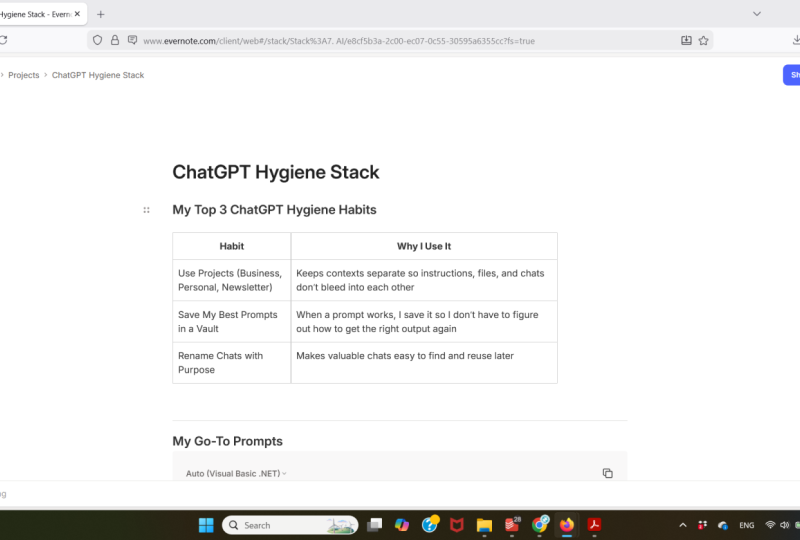Click the OneDrive cloud tray icon
Viewport: 800px width, 540px height.
click(x=722, y=525)
